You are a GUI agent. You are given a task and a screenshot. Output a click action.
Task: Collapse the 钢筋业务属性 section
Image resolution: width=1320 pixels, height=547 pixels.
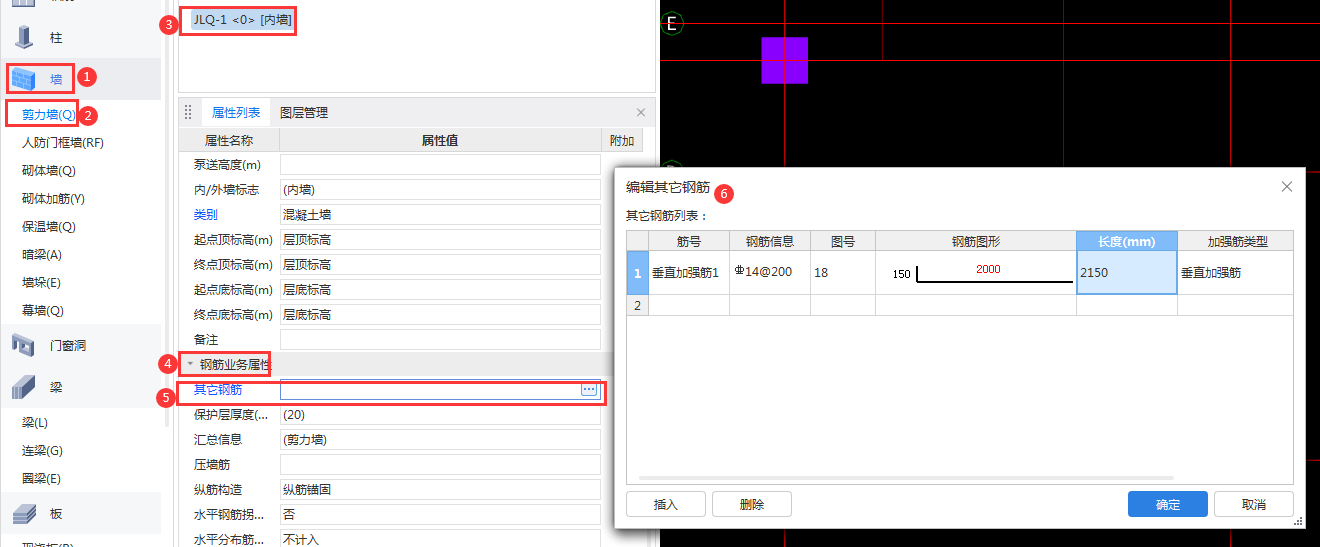coord(190,364)
